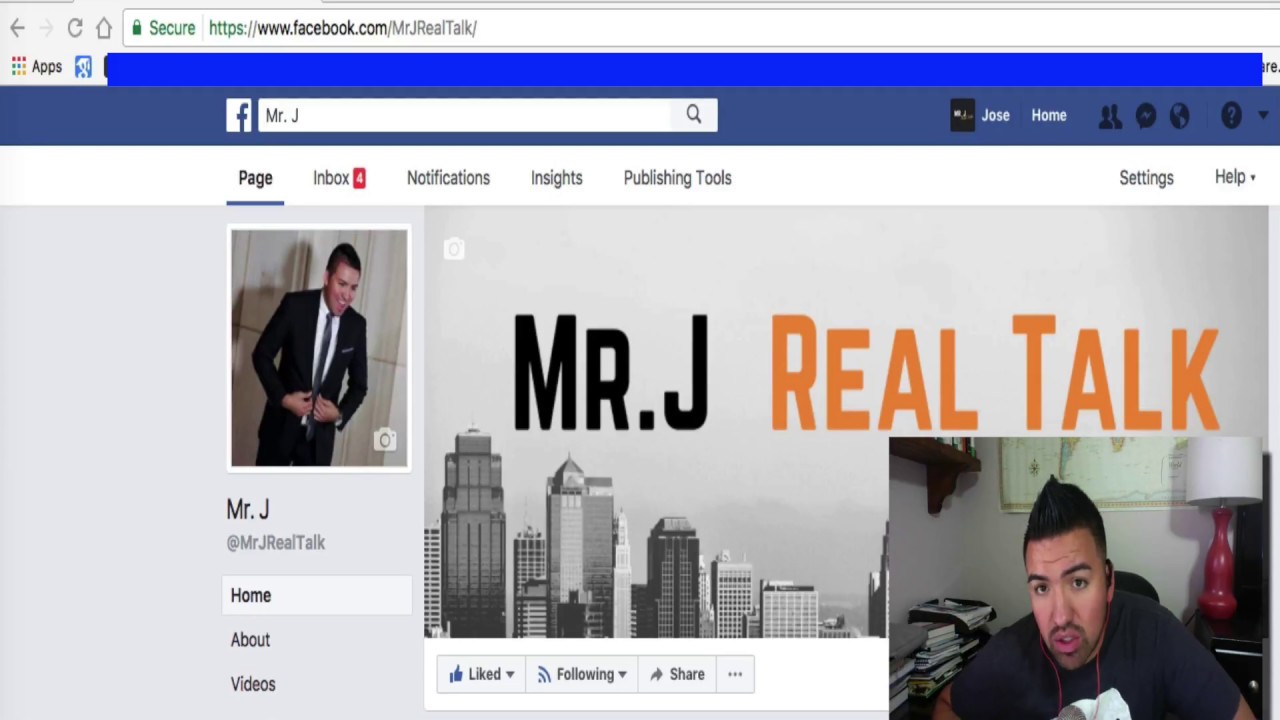
Task: Click the blue bookmark icon beside Apps
Action: [83, 67]
